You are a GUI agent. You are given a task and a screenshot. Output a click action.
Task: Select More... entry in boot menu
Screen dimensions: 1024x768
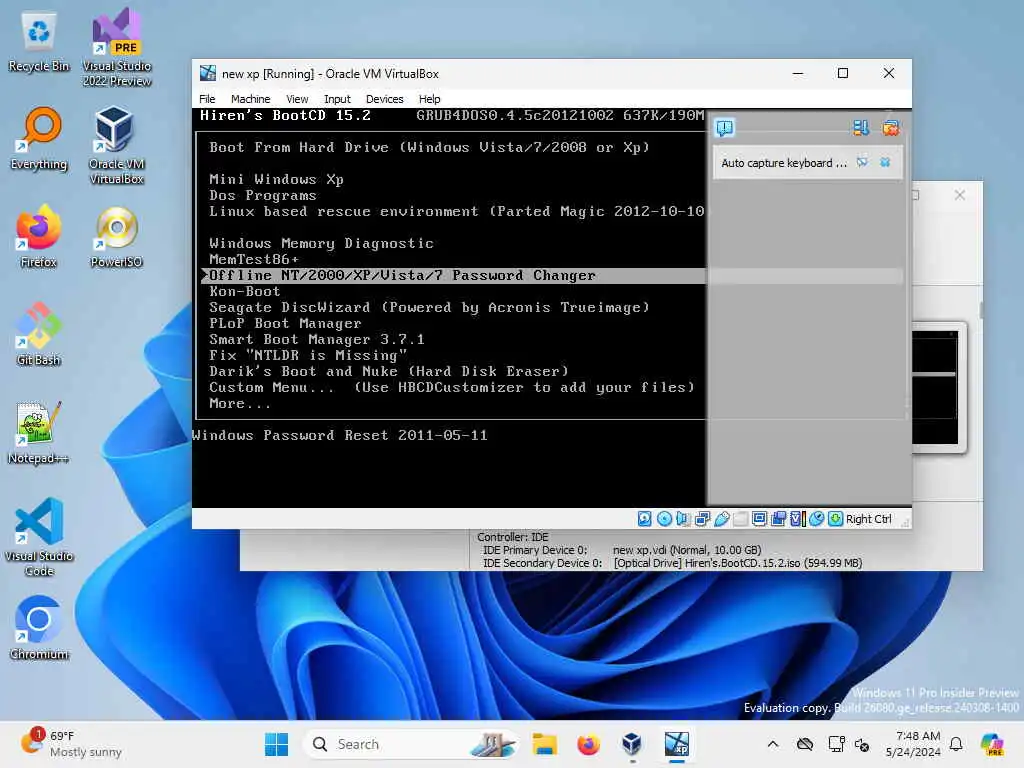pyautogui.click(x=240, y=403)
